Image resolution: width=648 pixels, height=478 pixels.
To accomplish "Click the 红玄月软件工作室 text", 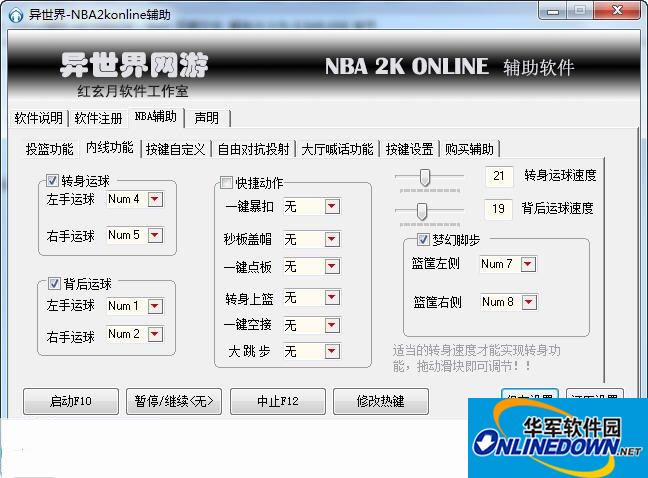I will coord(133,91).
